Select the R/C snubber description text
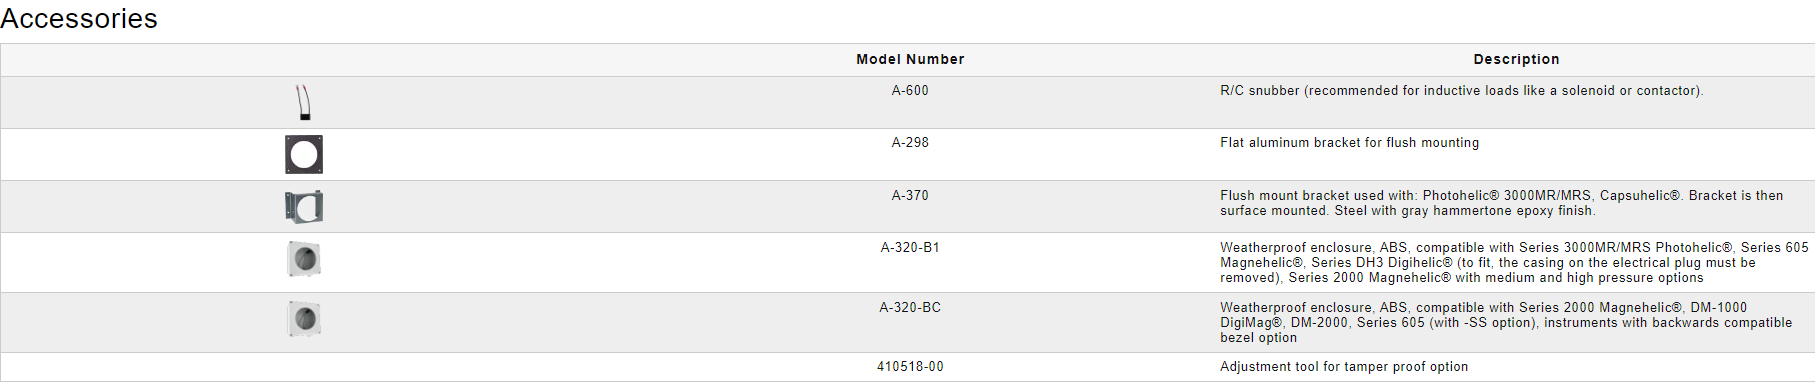The image size is (1815, 382). coord(1461,91)
